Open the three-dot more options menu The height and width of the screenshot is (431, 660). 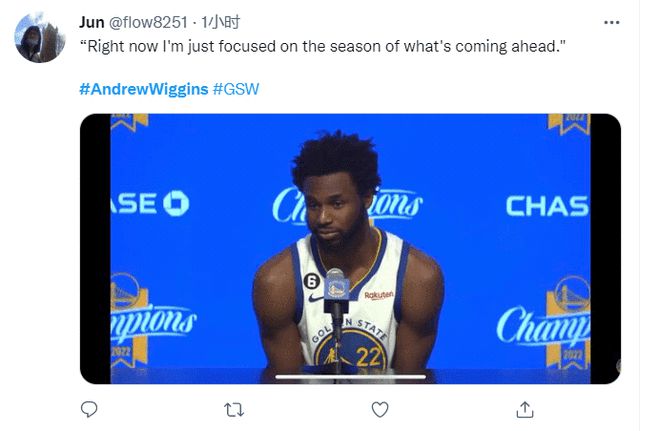pos(611,22)
